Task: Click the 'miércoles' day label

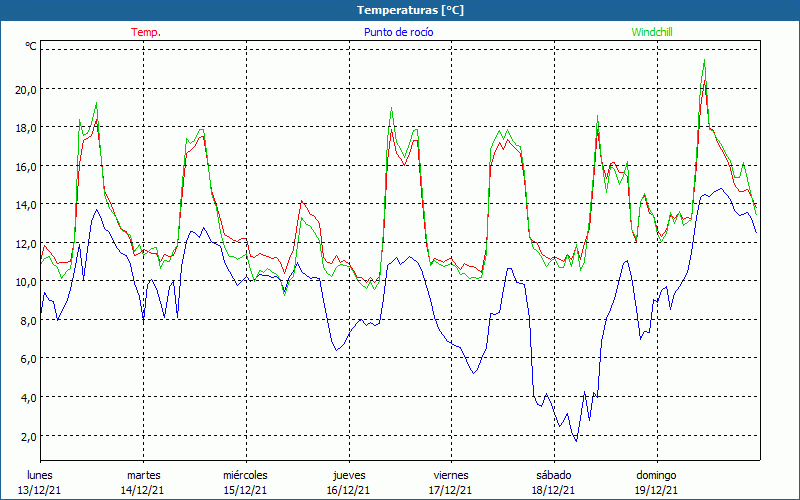Action: (x=245, y=475)
